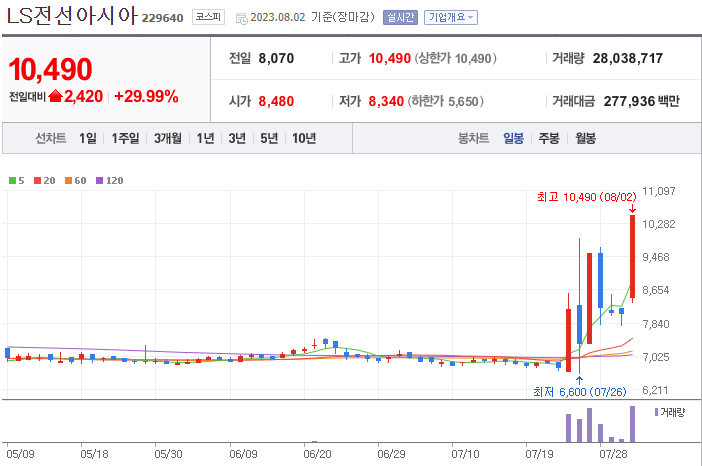Click the green 5-day moving average swatch
This screenshot has width=702, height=466.
tap(13, 180)
